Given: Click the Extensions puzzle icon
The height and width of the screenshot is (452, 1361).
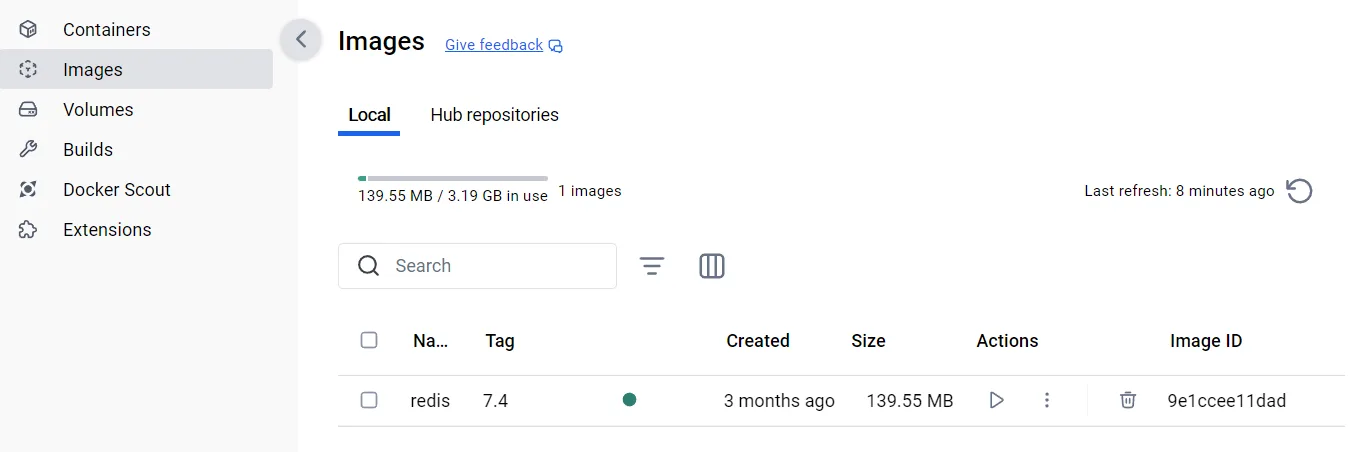Looking at the screenshot, I should pyautogui.click(x=28, y=230).
